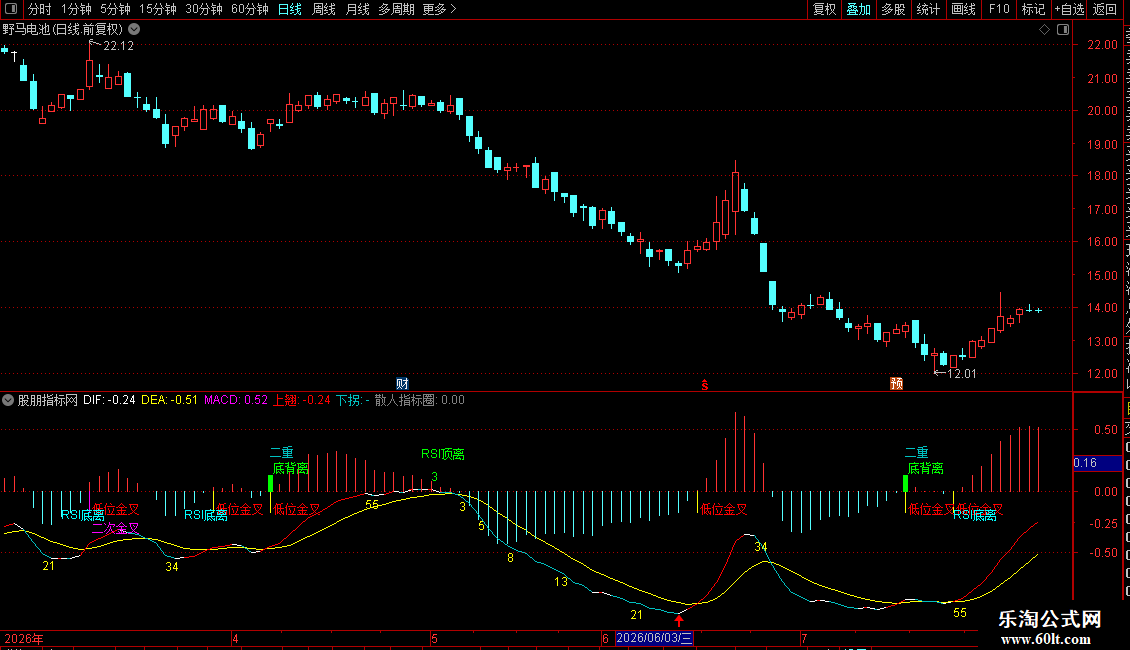Switch to 分时 intraday view
The image size is (1130, 650).
tap(40, 9)
